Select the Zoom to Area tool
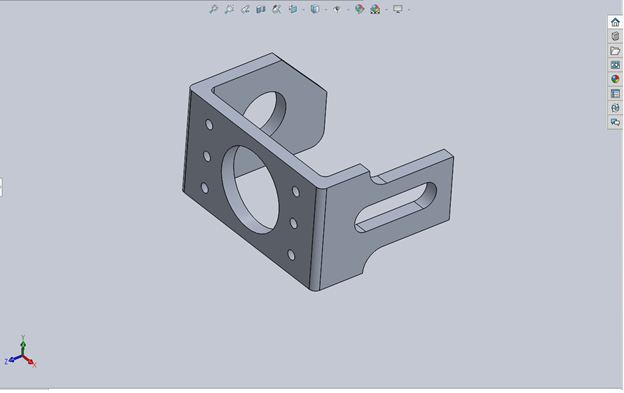The width and height of the screenshot is (624, 393). 229,9
